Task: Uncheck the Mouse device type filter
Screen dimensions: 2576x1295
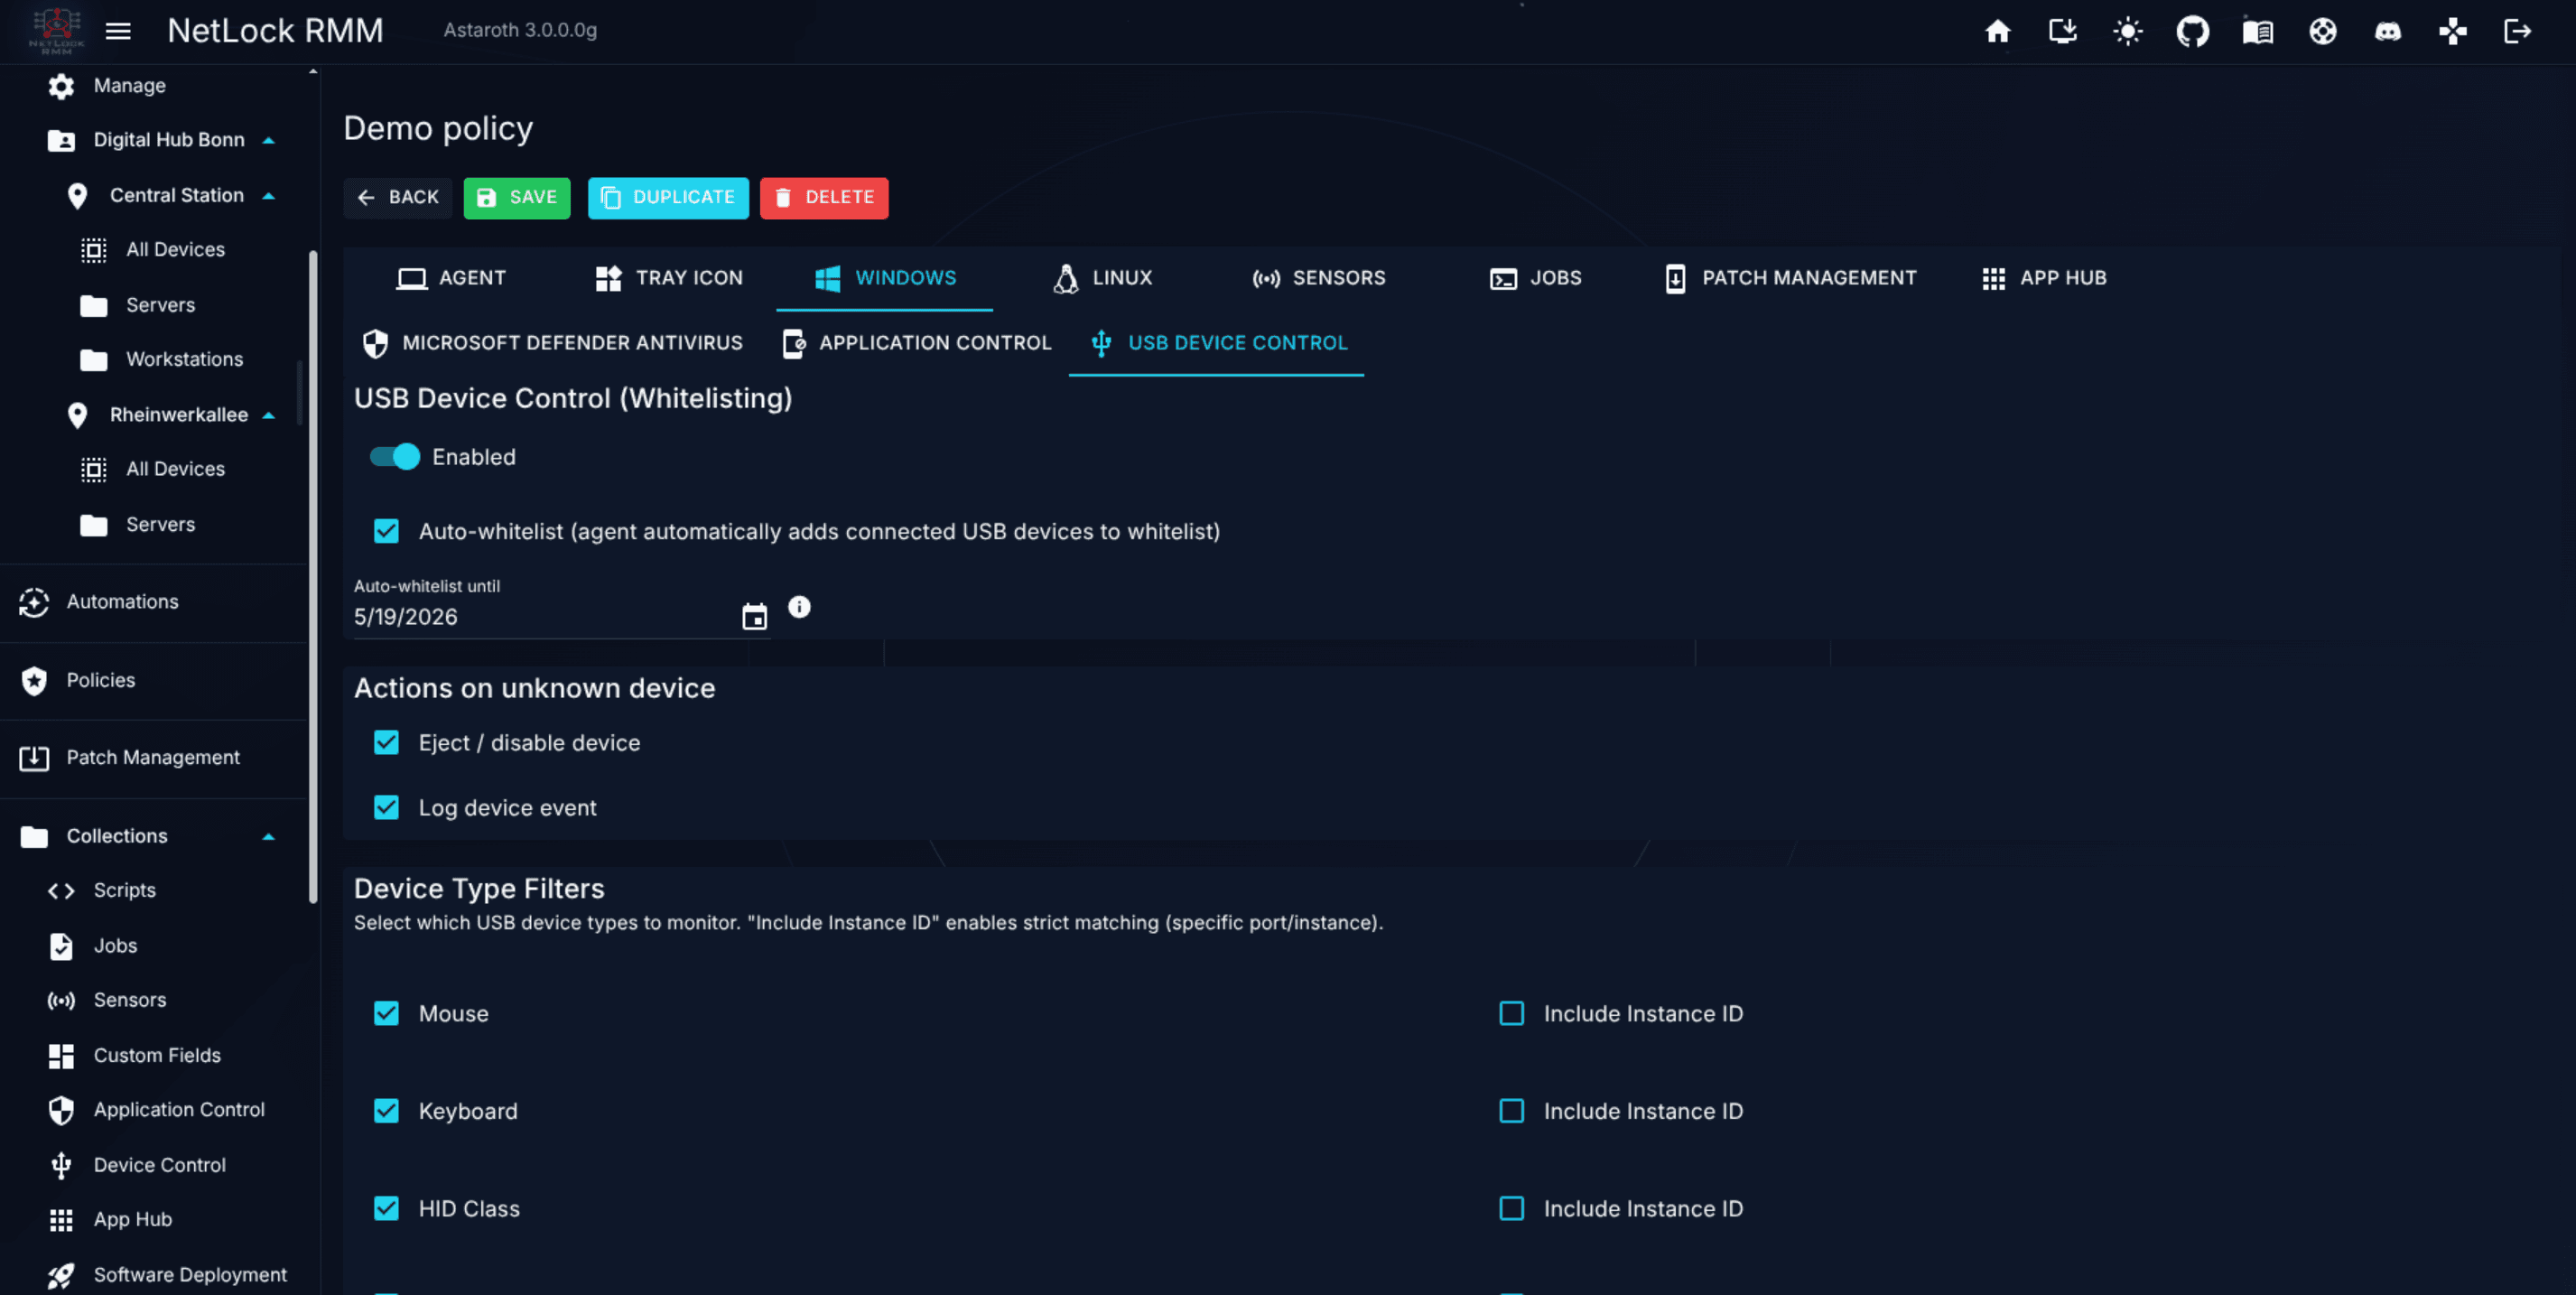Action: click(386, 1013)
